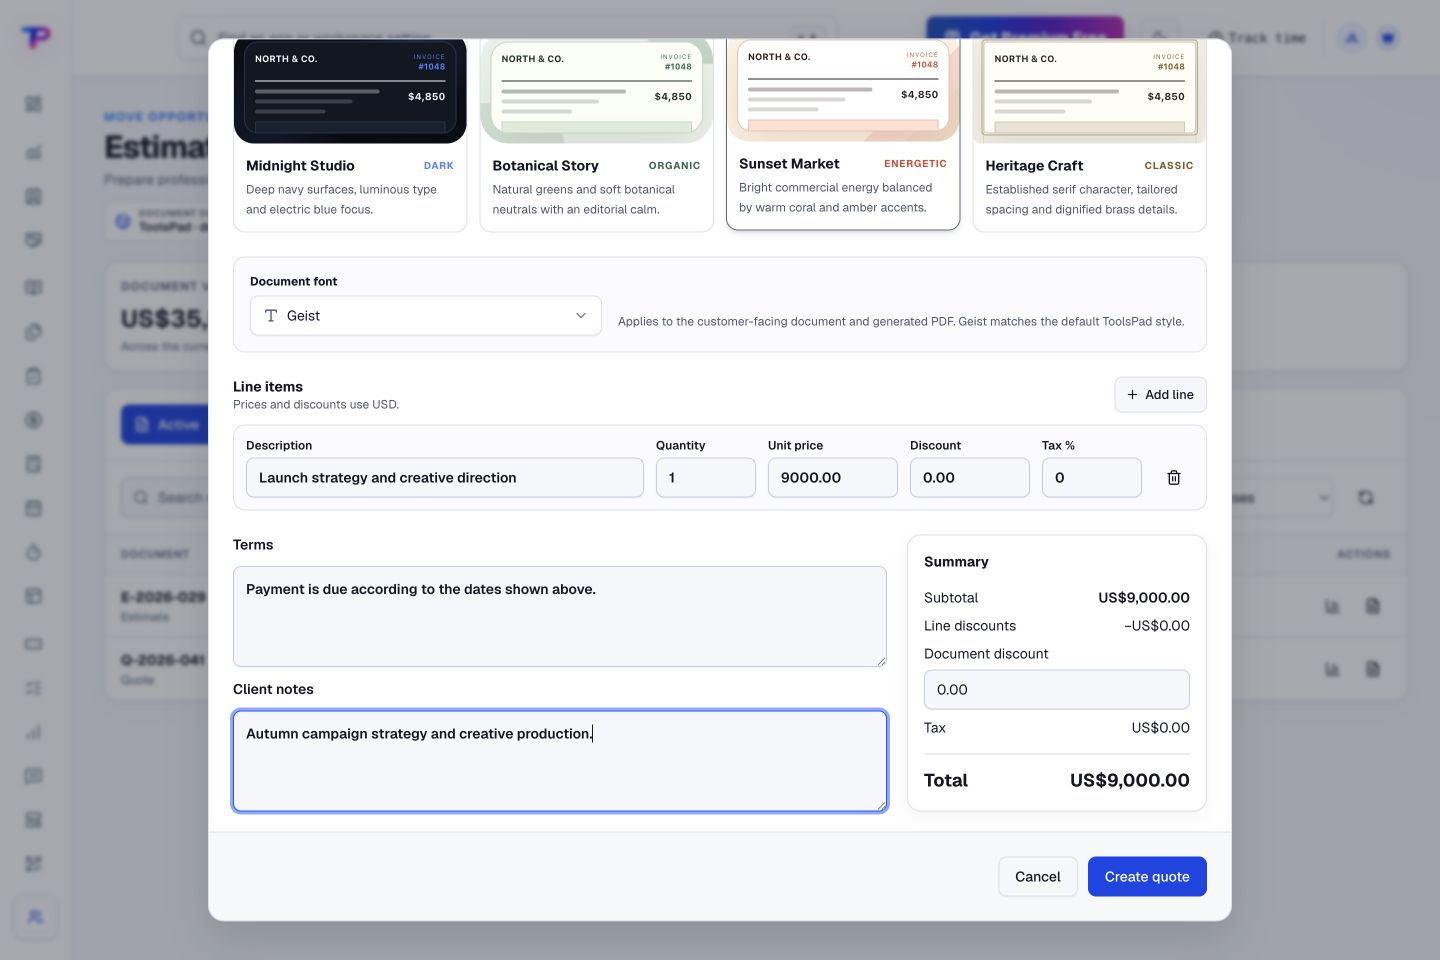This screenshot has width=1440, height=960.
Task: Open the Document font dropdown showing Geist
Action: tap(426, 316)
